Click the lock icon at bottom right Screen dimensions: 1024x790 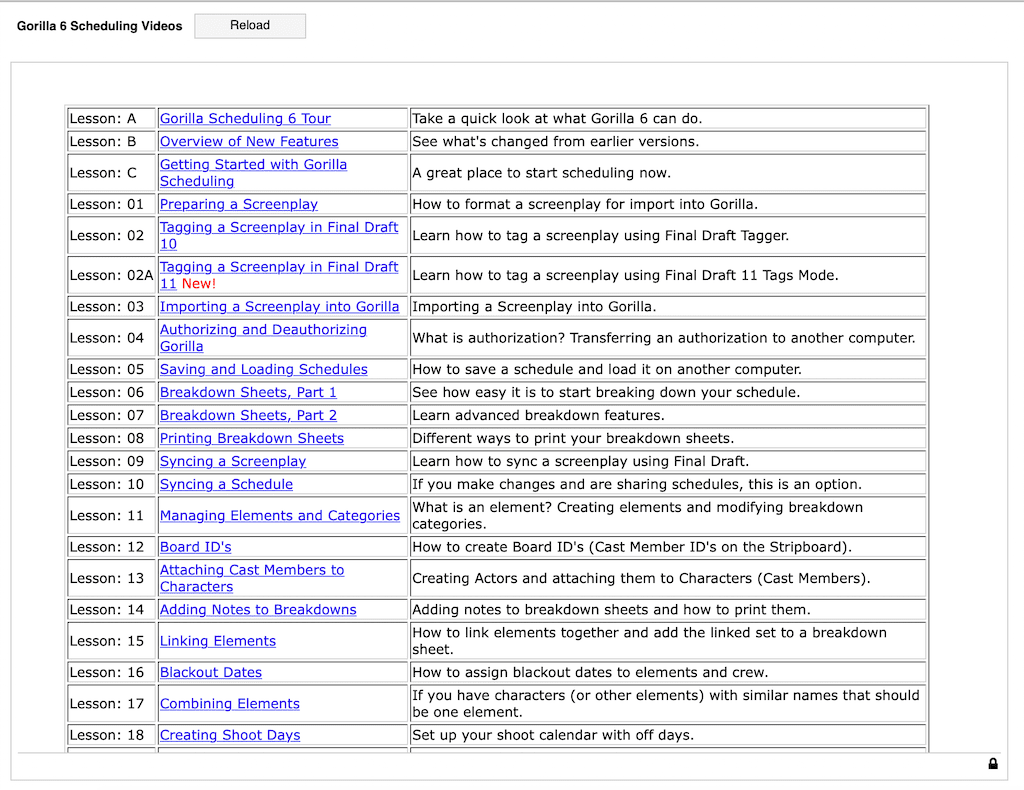tap(992, 764)
